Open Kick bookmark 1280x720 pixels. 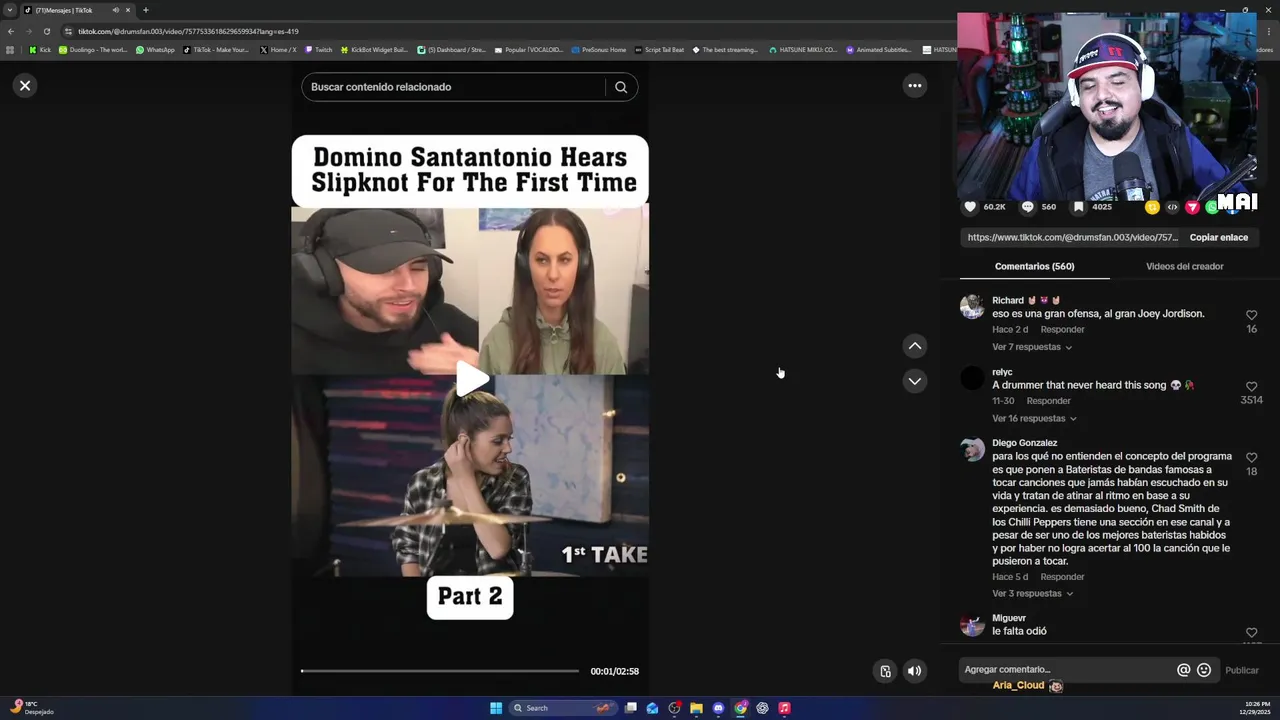[40, 49]
